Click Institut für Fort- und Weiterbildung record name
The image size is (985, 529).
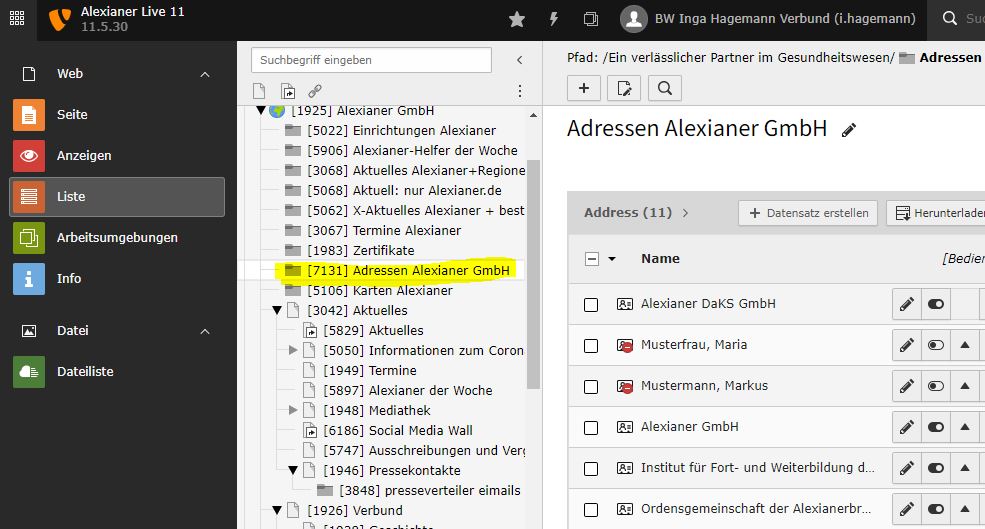click(x=758, y=467)
